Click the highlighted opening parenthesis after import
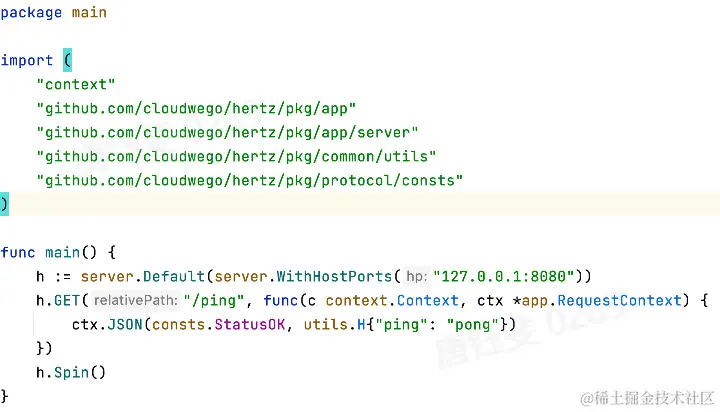This screenshot has height=412, width=720. 68,60
